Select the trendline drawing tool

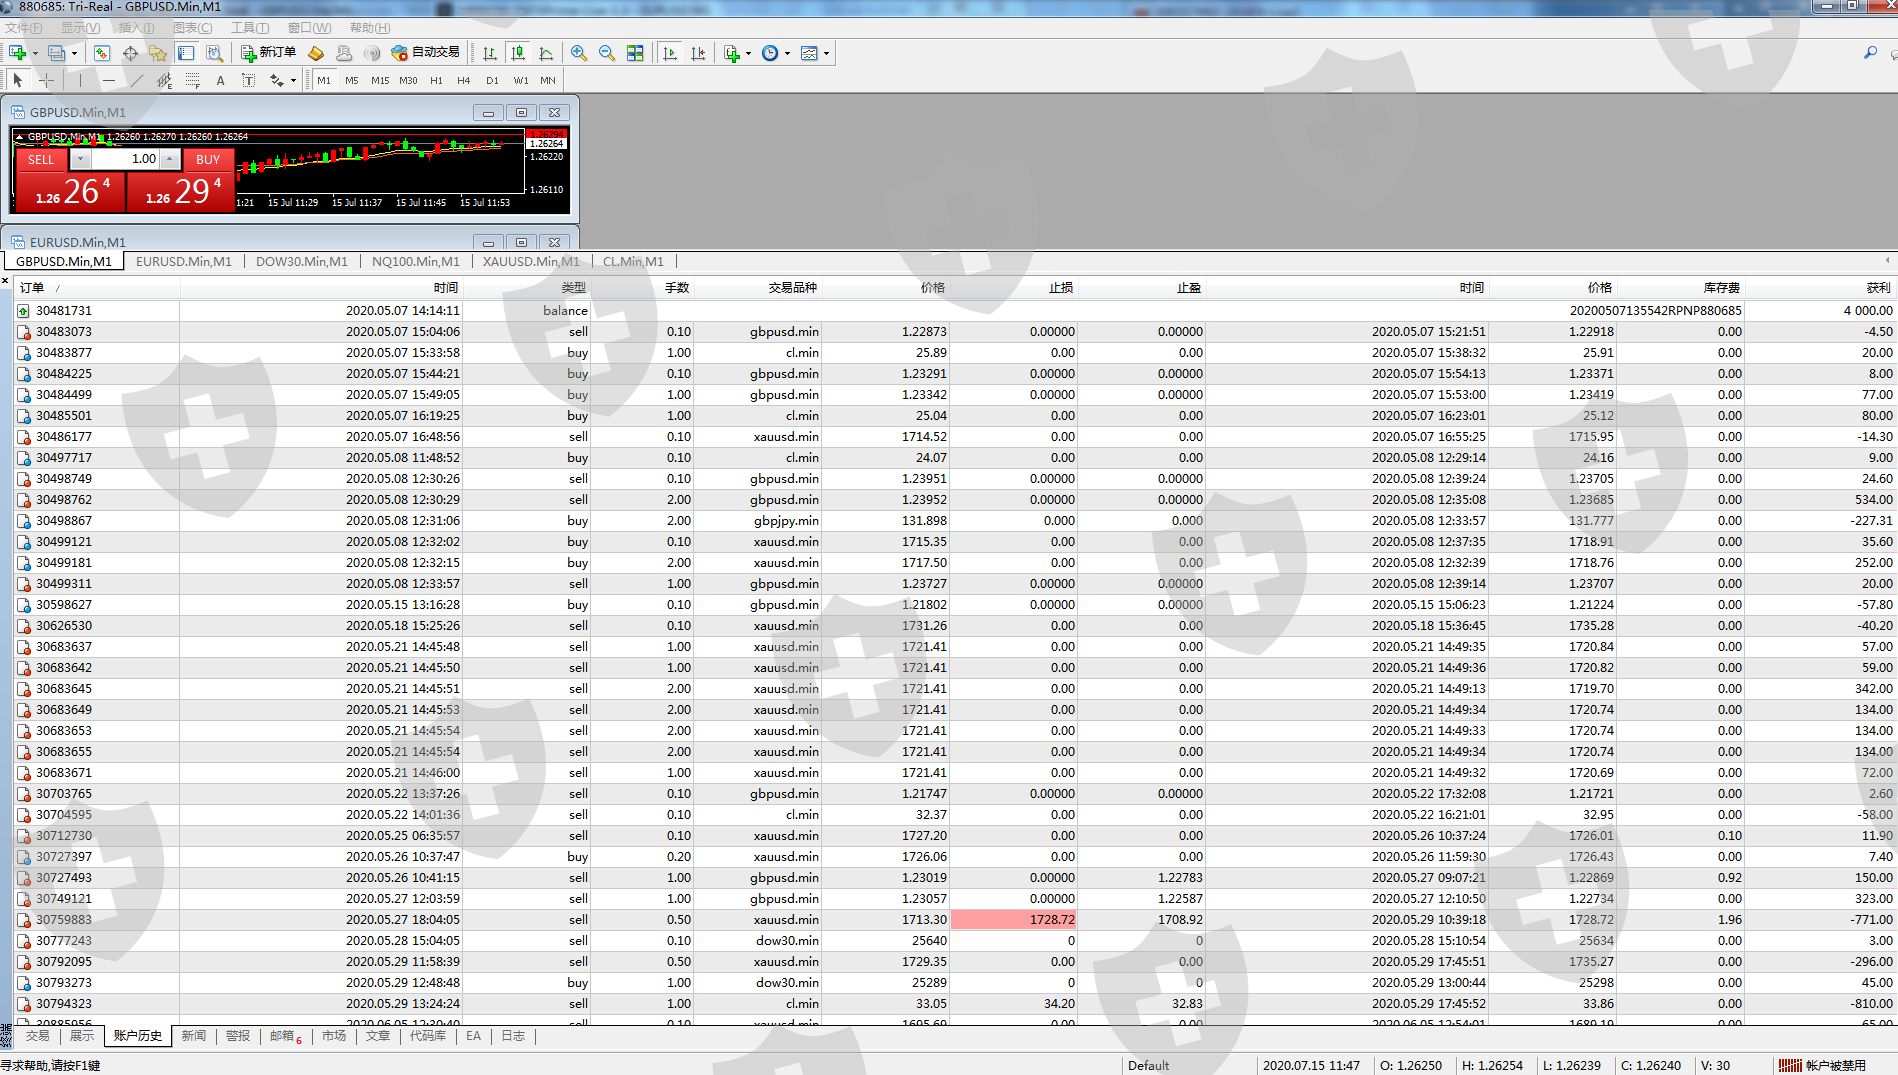click(x=137, y=80)
